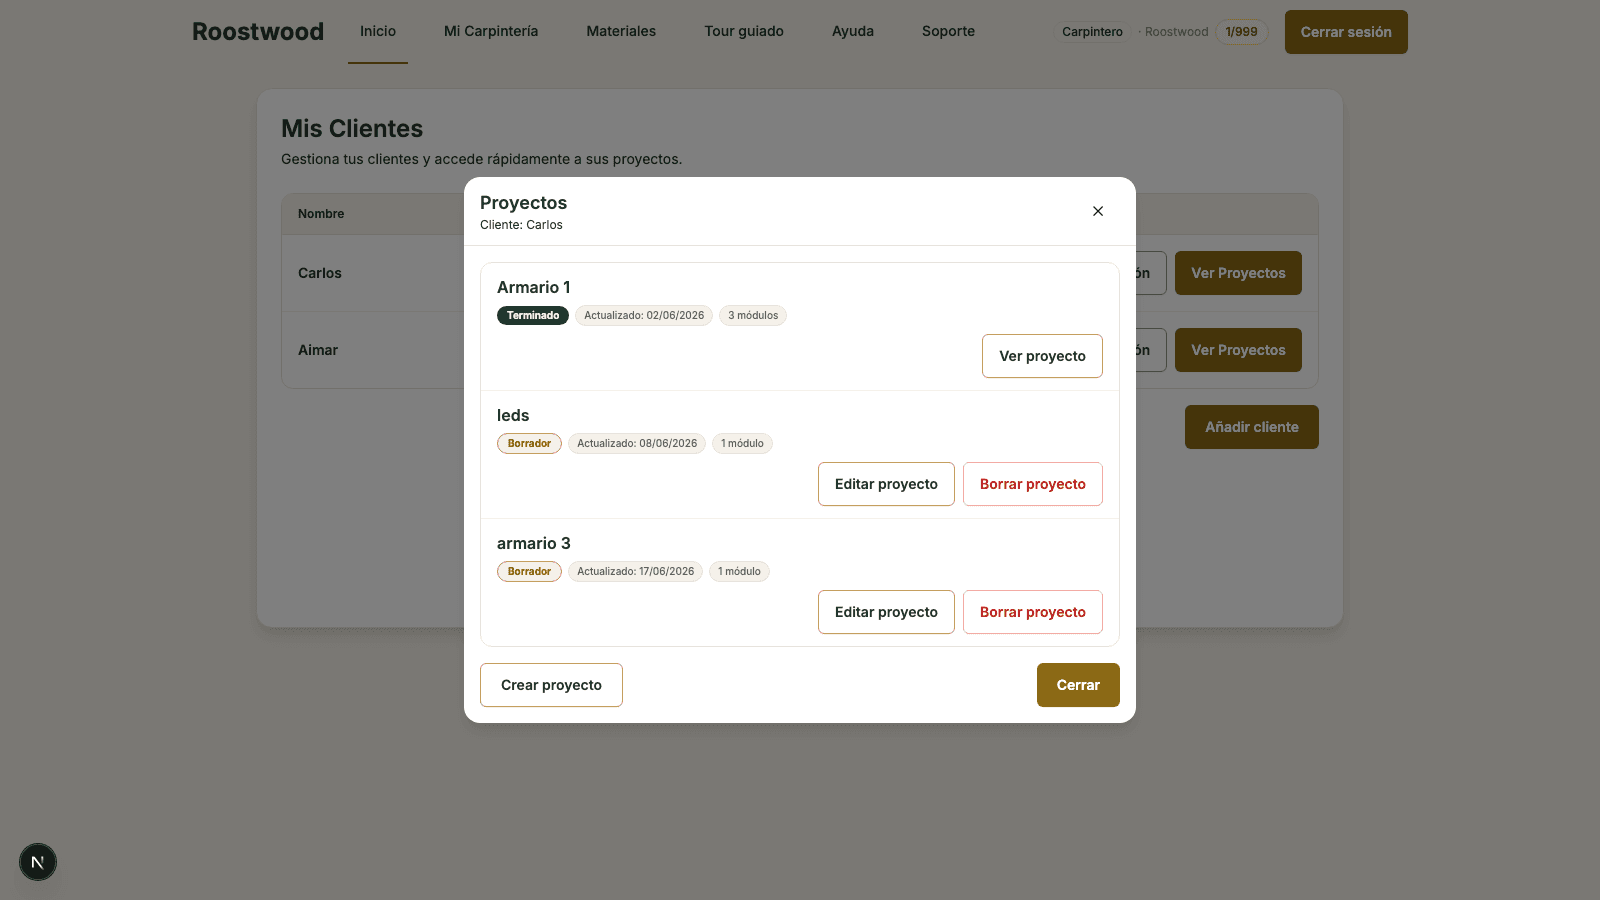Click the leds project title
This screenshot has height=900, width=1600.
[513, 415]
